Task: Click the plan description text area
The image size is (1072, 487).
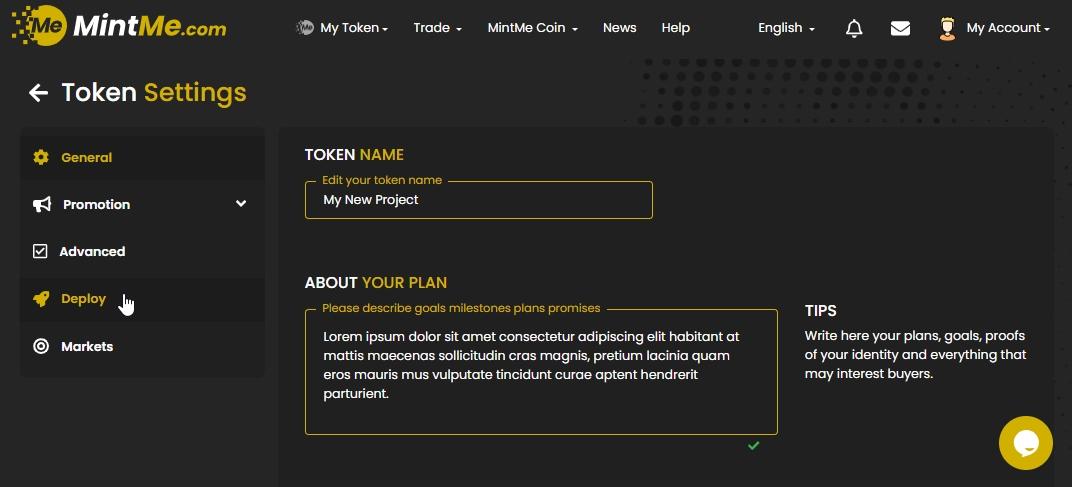Action: pos(540,372)
